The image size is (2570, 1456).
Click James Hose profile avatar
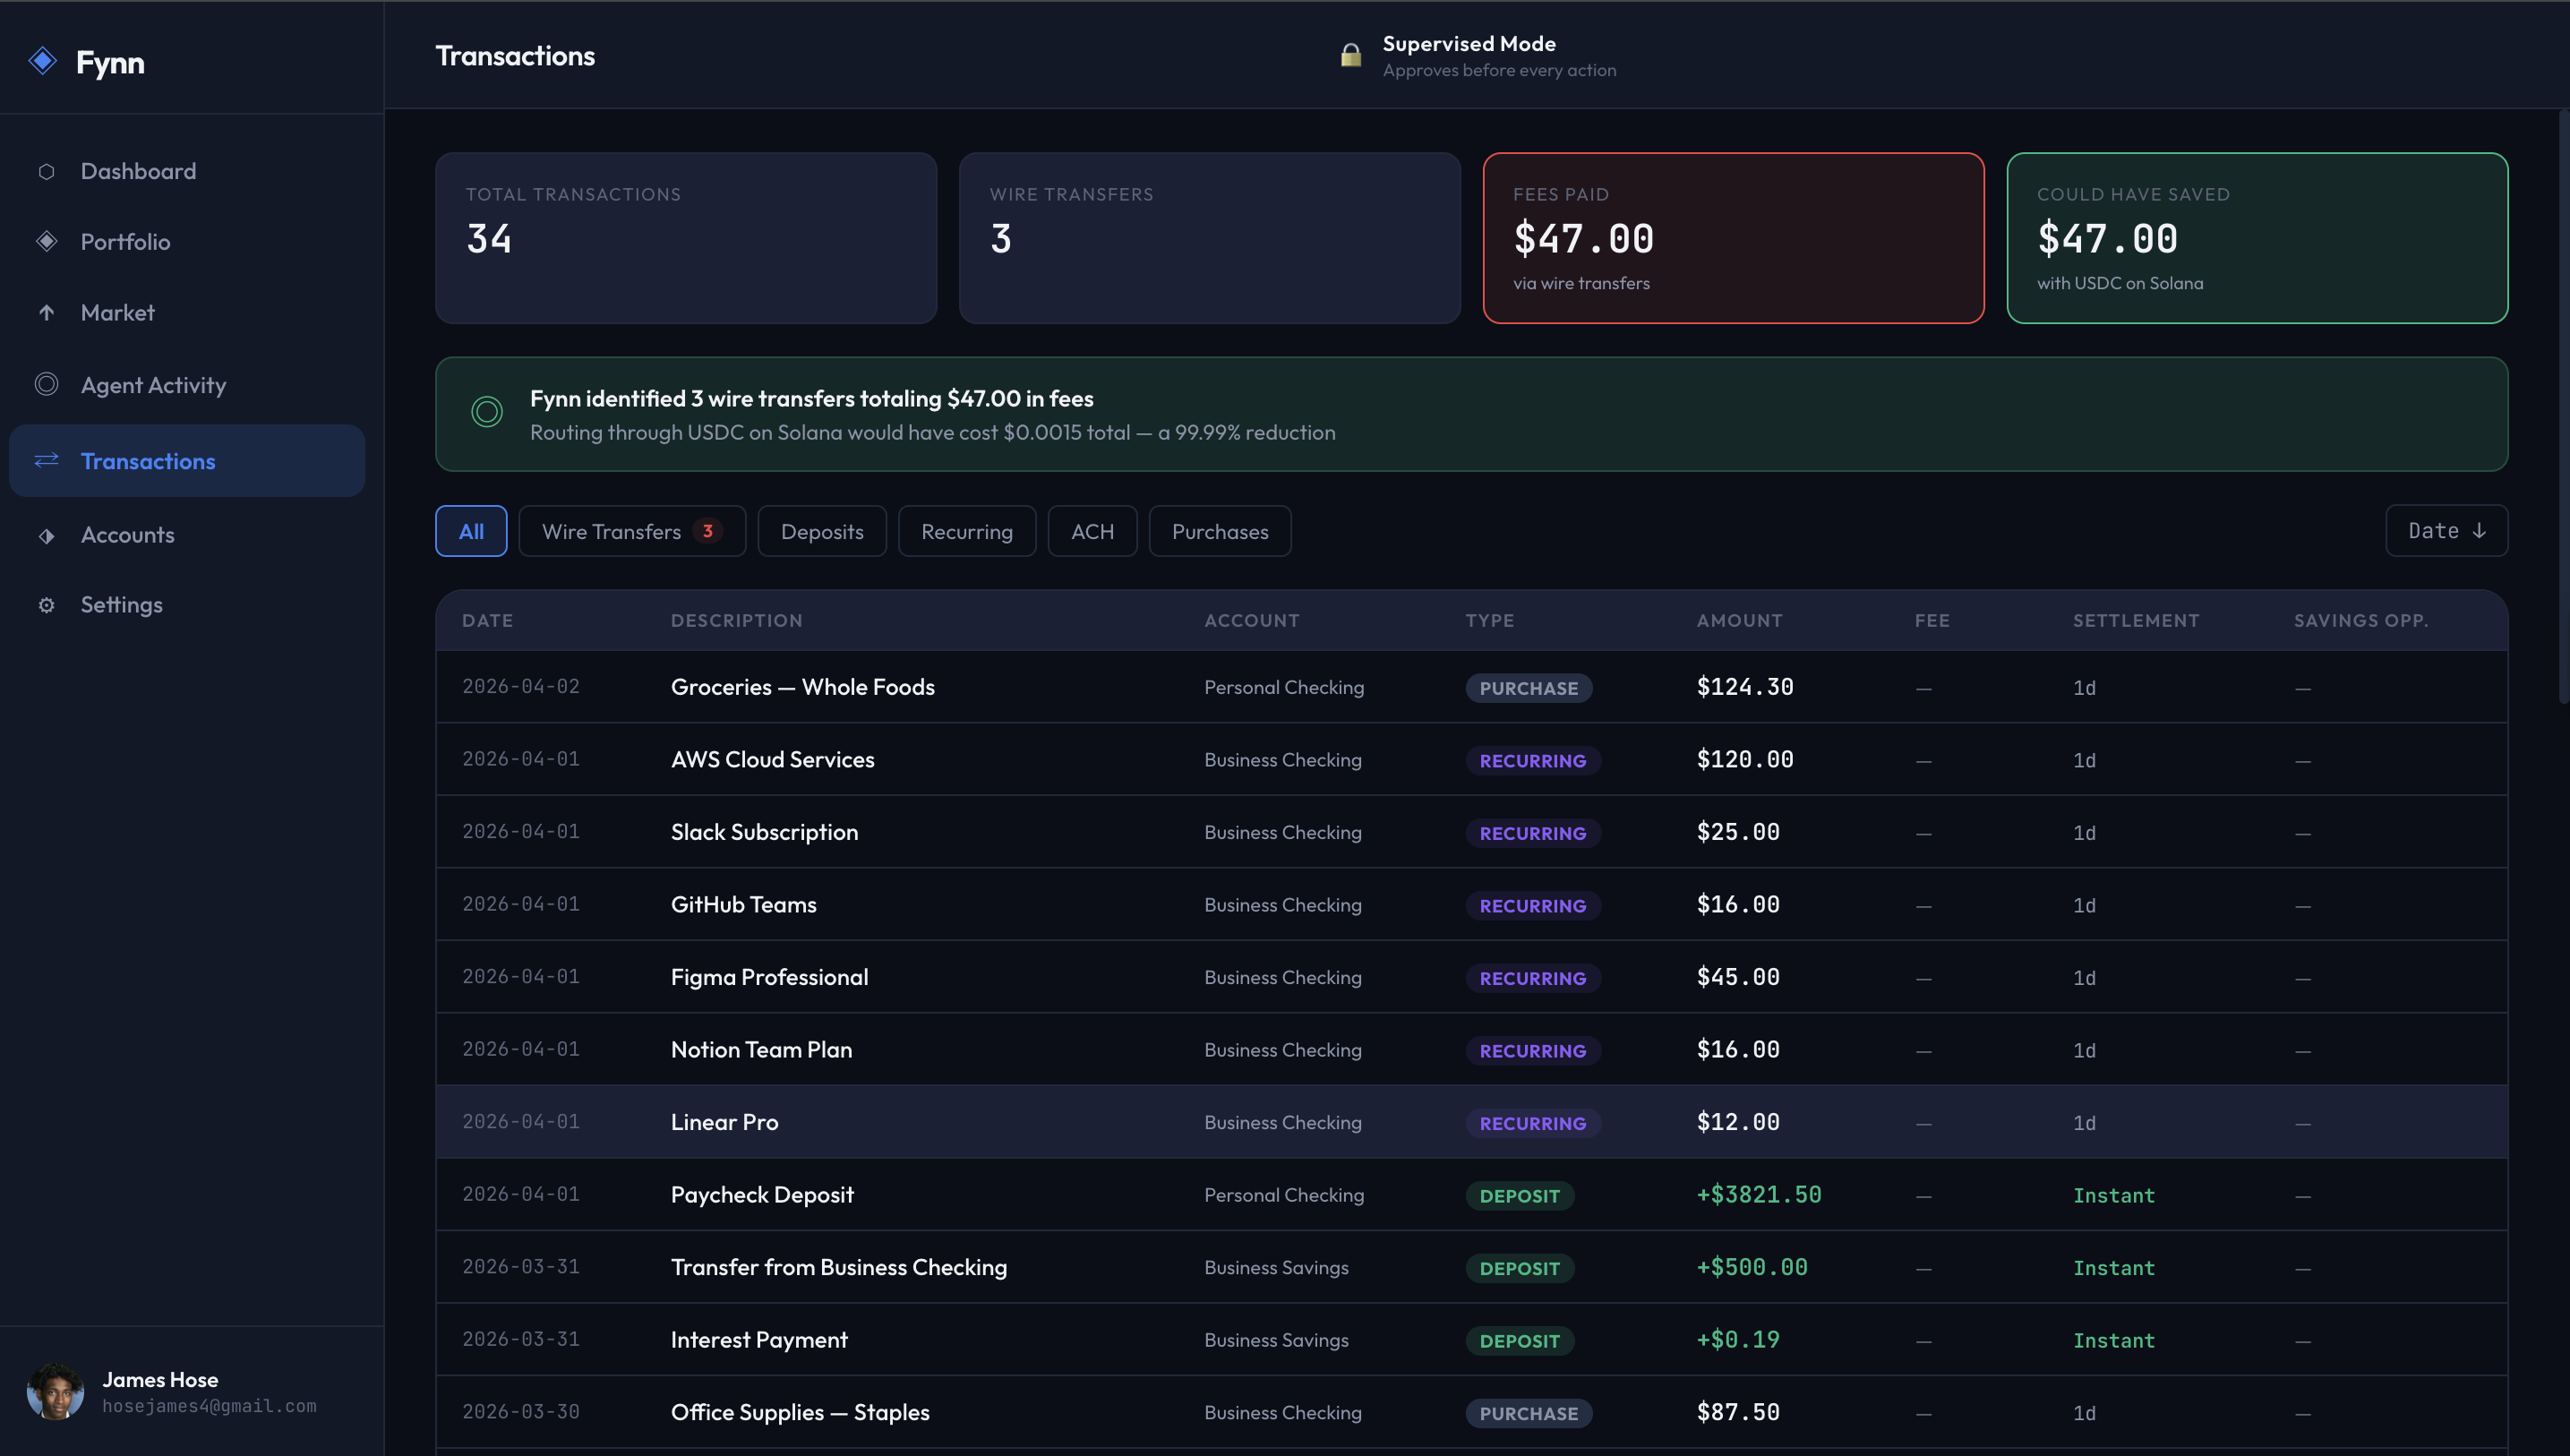(55, 1391)
